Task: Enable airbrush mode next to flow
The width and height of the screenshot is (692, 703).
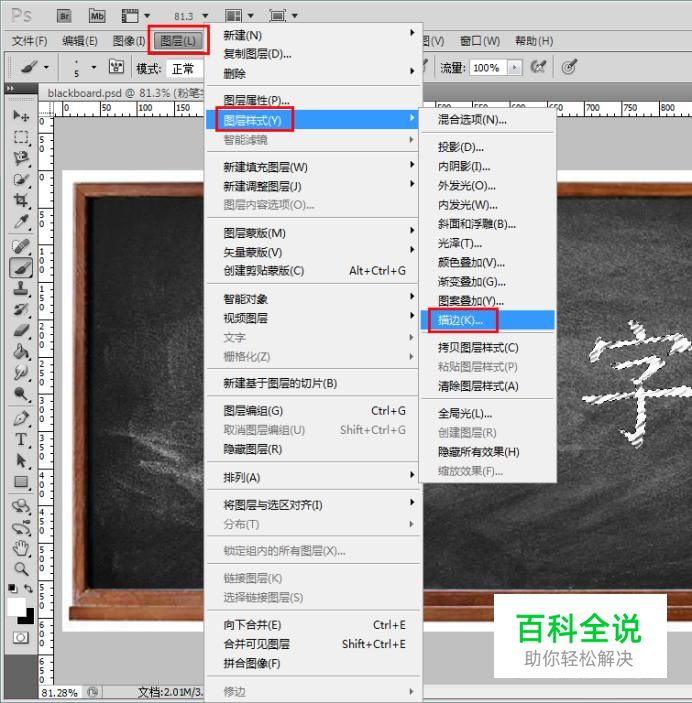Action: tap(538, 67)
